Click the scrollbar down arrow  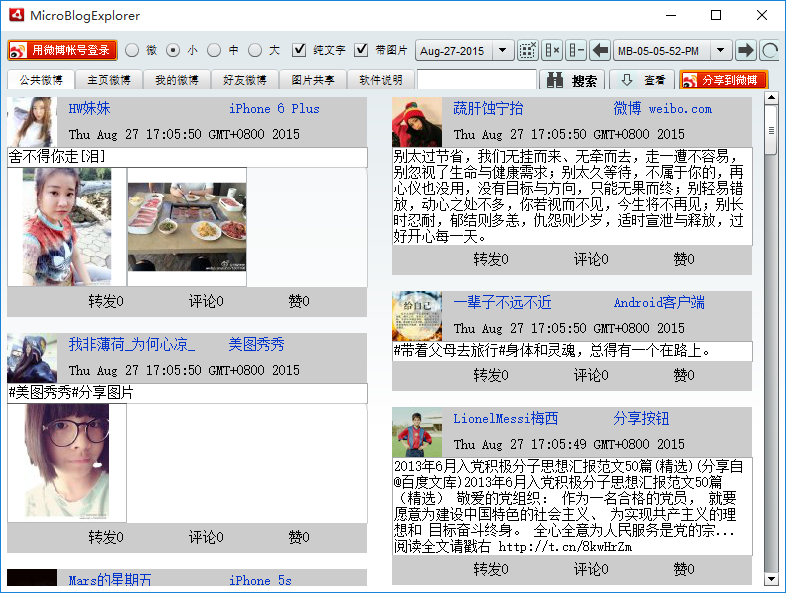(x=771, y=579)
